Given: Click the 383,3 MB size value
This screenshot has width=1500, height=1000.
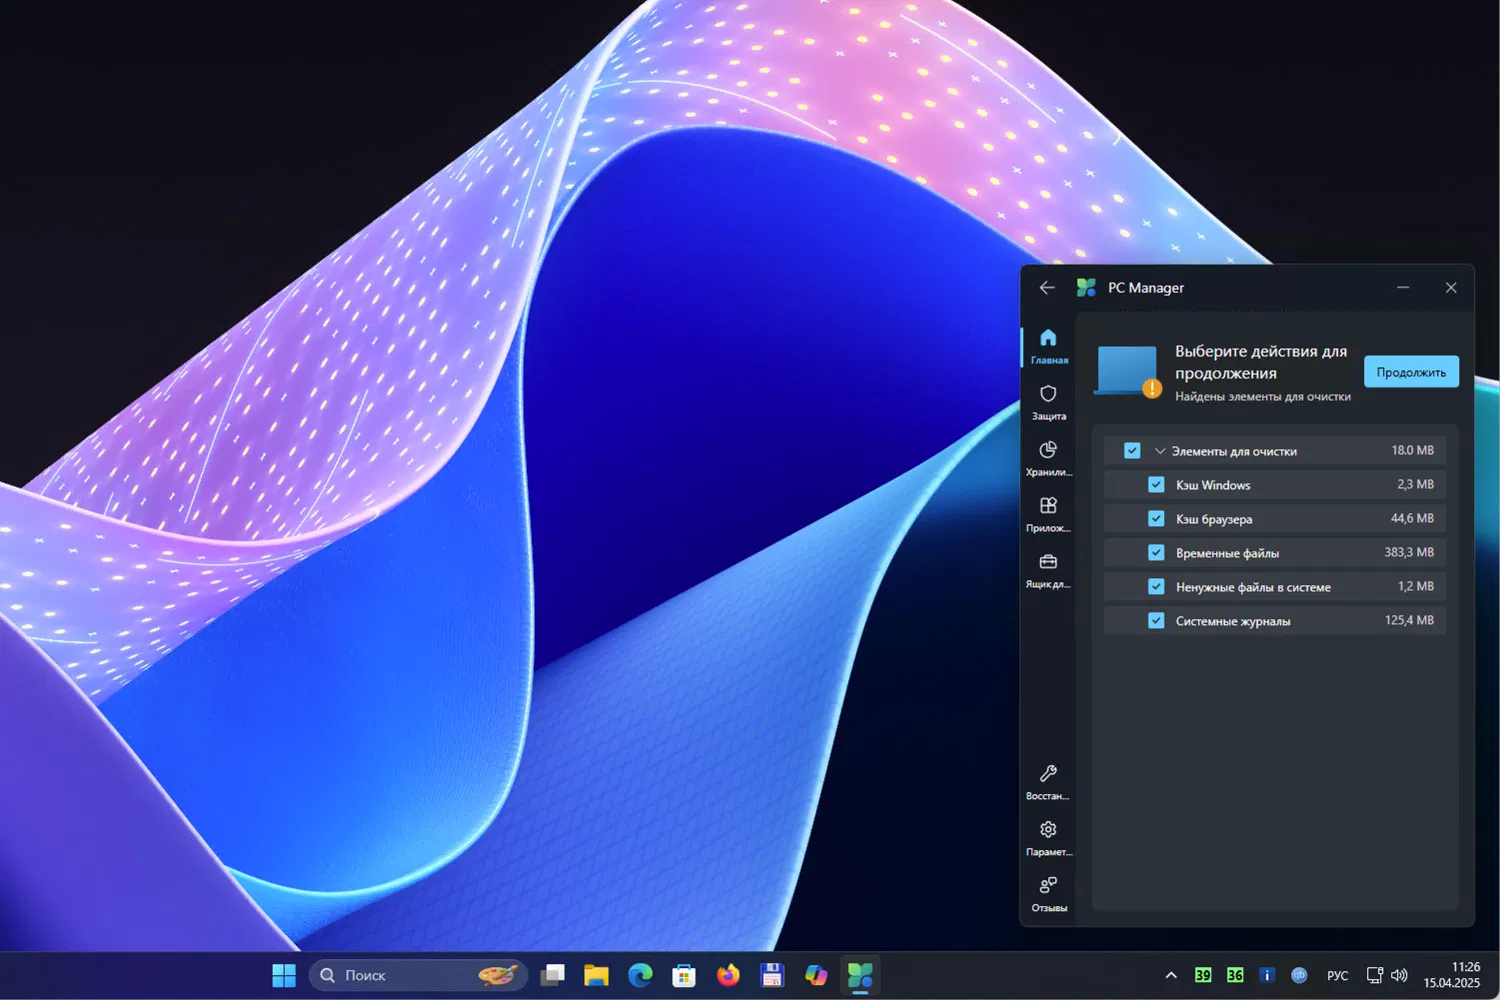Looking at the screenshot, I should tap(1409, 552).
